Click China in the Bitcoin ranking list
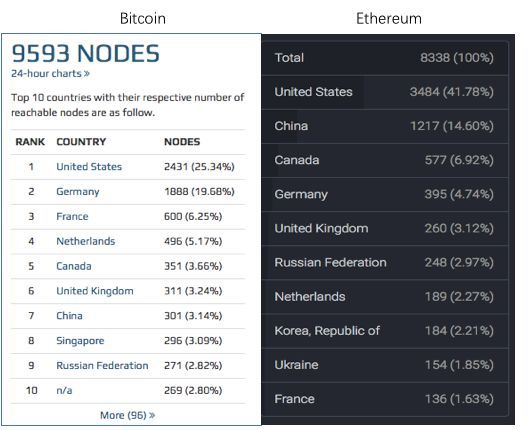Viewport: 528px width, 430px height. 69,316
